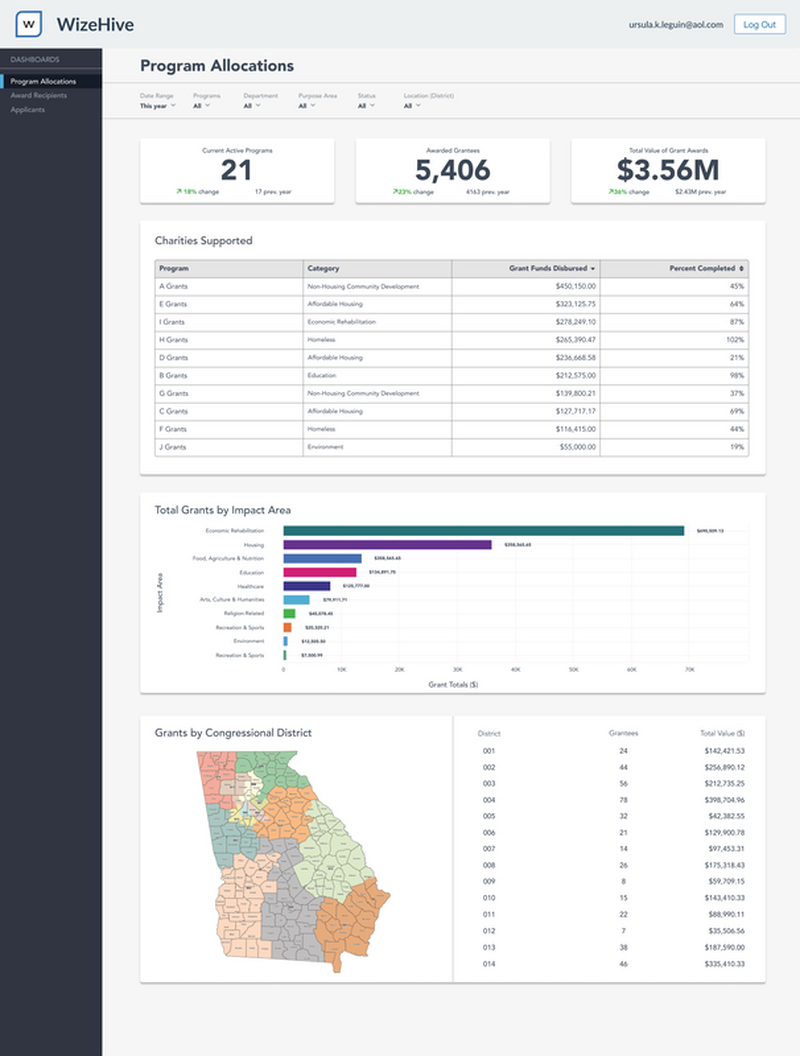Go to Award Recipients dashboard

point(38,96)
